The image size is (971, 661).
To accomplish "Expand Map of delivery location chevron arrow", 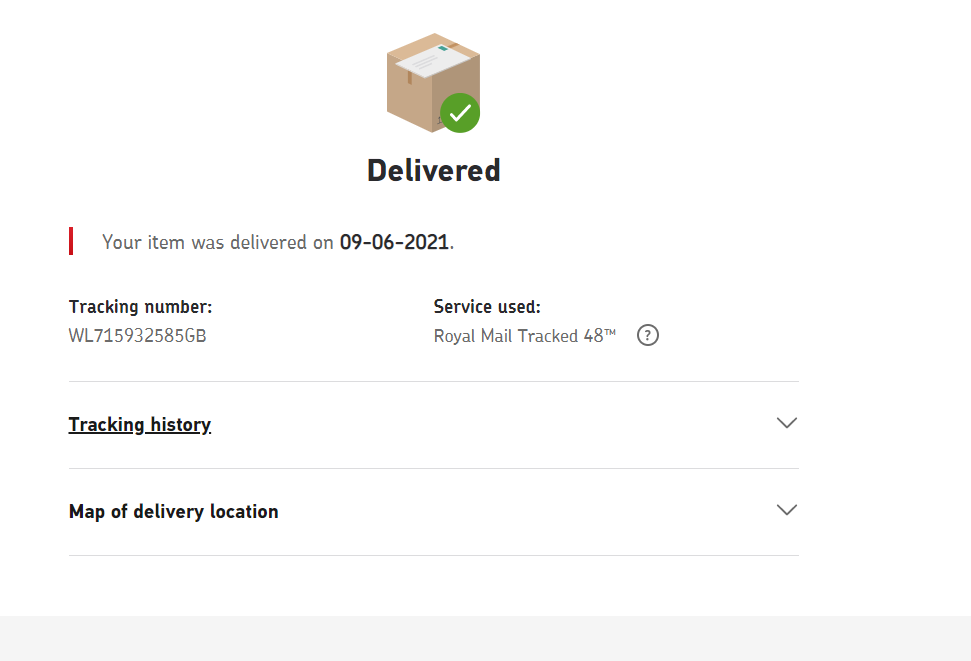I will [x=787, y=510].
